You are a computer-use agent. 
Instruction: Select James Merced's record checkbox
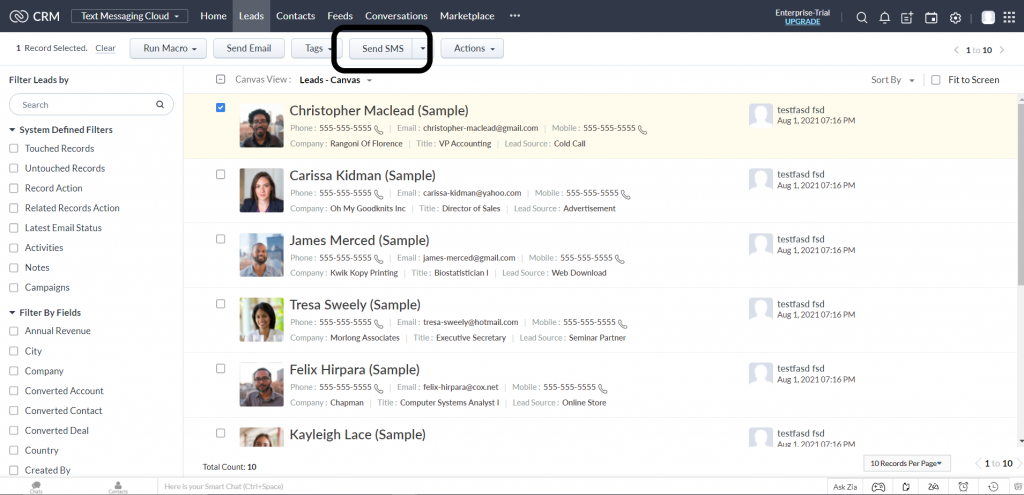click(221, 239)
